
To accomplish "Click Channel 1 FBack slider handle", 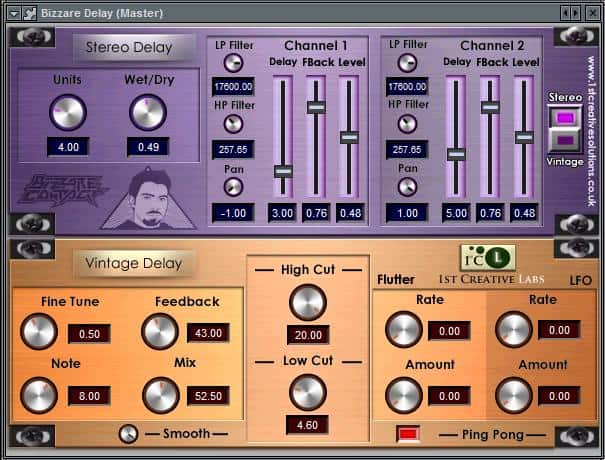I will click(316, 107).
